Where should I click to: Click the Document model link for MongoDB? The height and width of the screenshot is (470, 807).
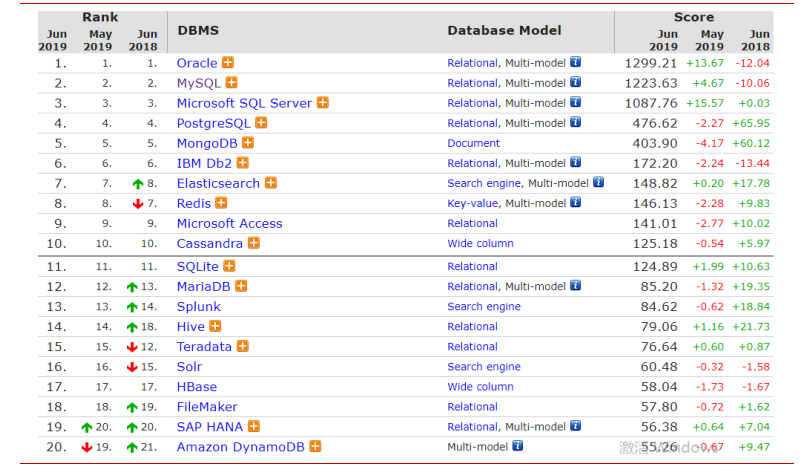[x=473, y=144]
